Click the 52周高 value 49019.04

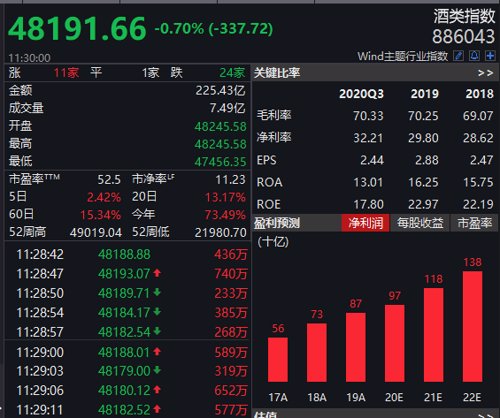96,232
